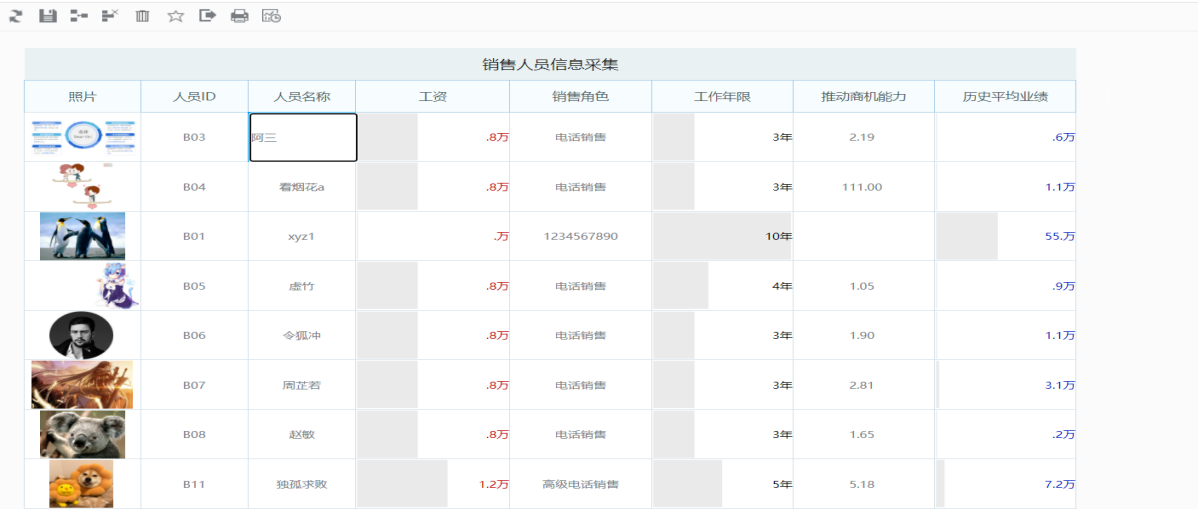Click the name cell 令狐冲
Image resolution: width=1198 pixels, height=509 pixels.
coord(302,336)
